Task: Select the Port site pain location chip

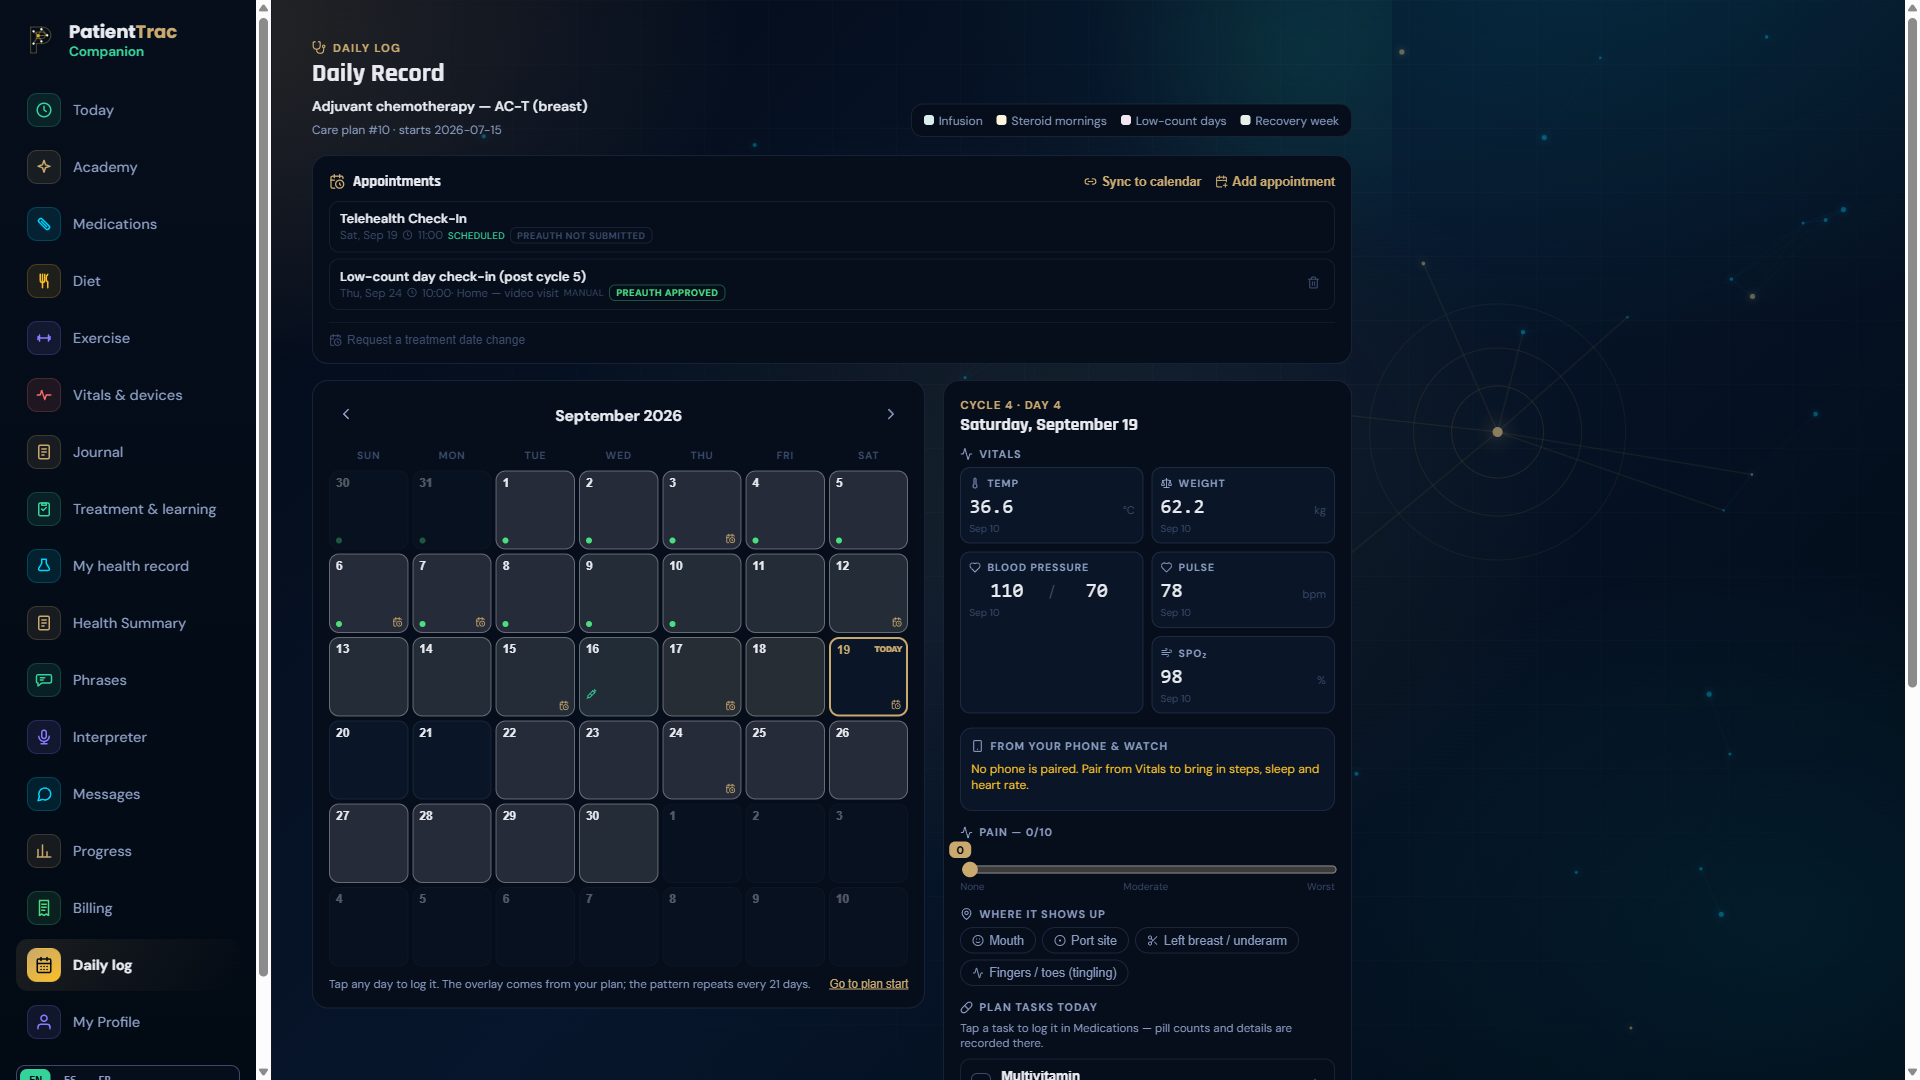Action: (1085, 941)
